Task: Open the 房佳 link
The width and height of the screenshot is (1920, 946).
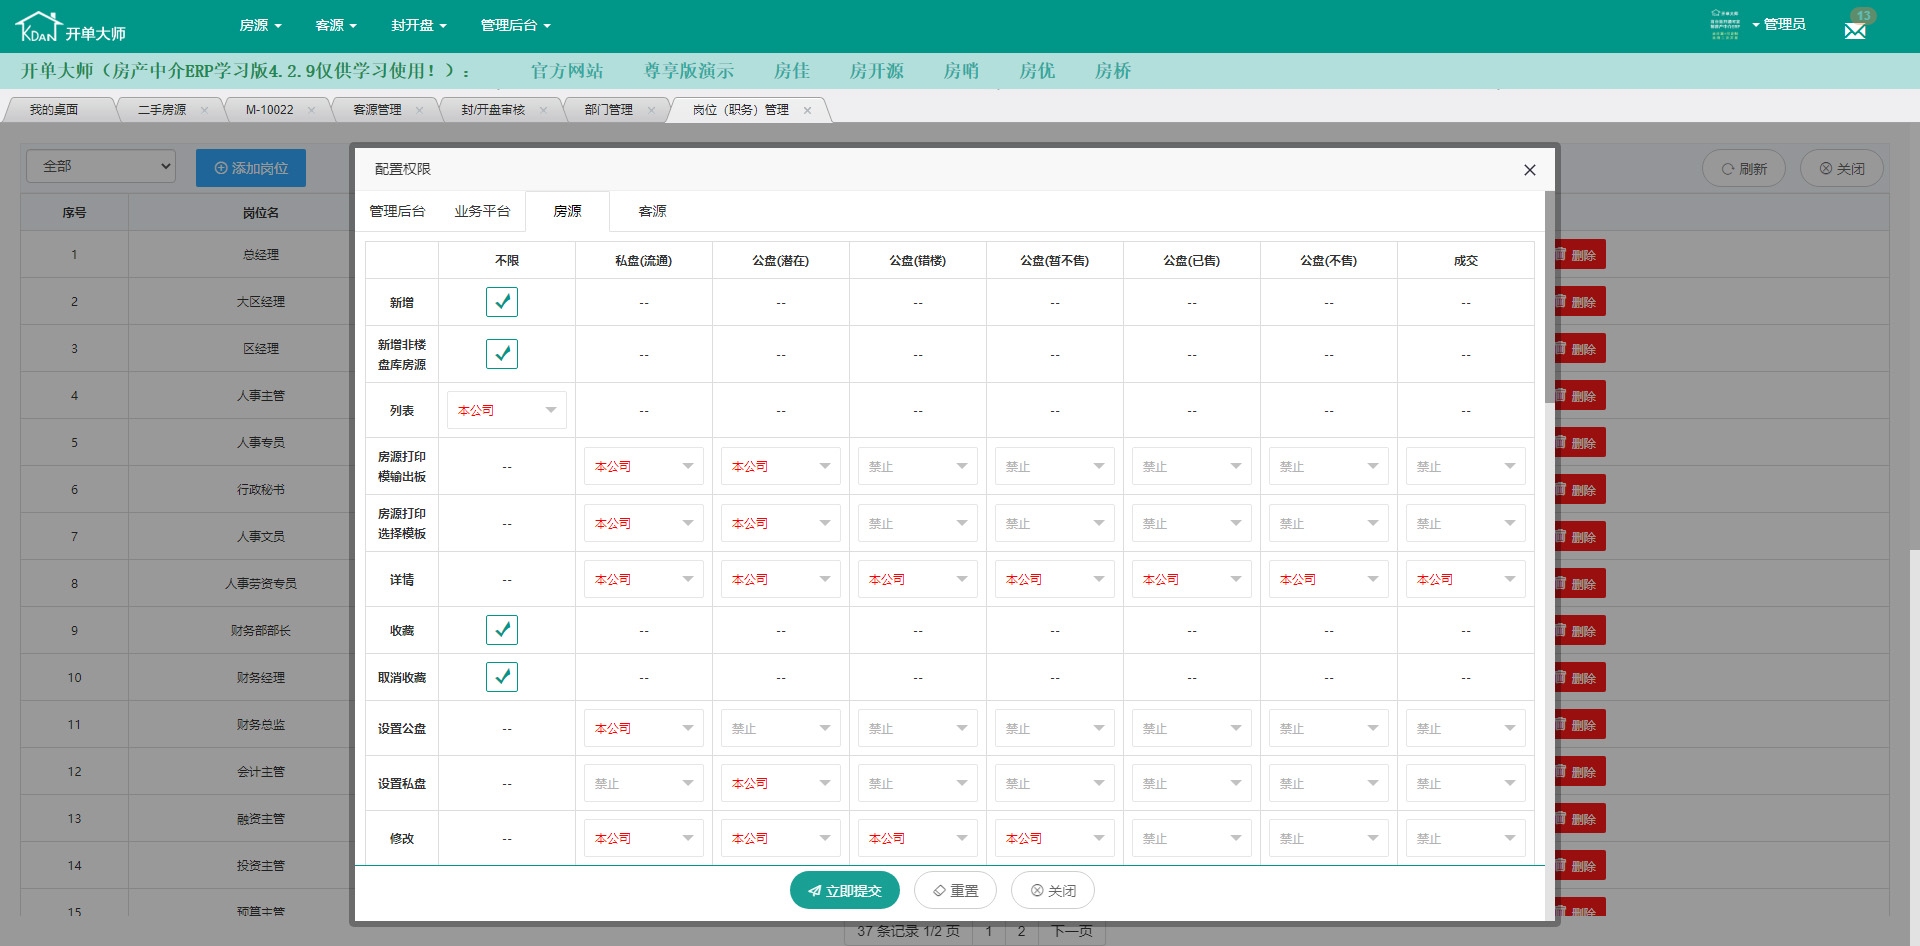Action: point(792,71)
